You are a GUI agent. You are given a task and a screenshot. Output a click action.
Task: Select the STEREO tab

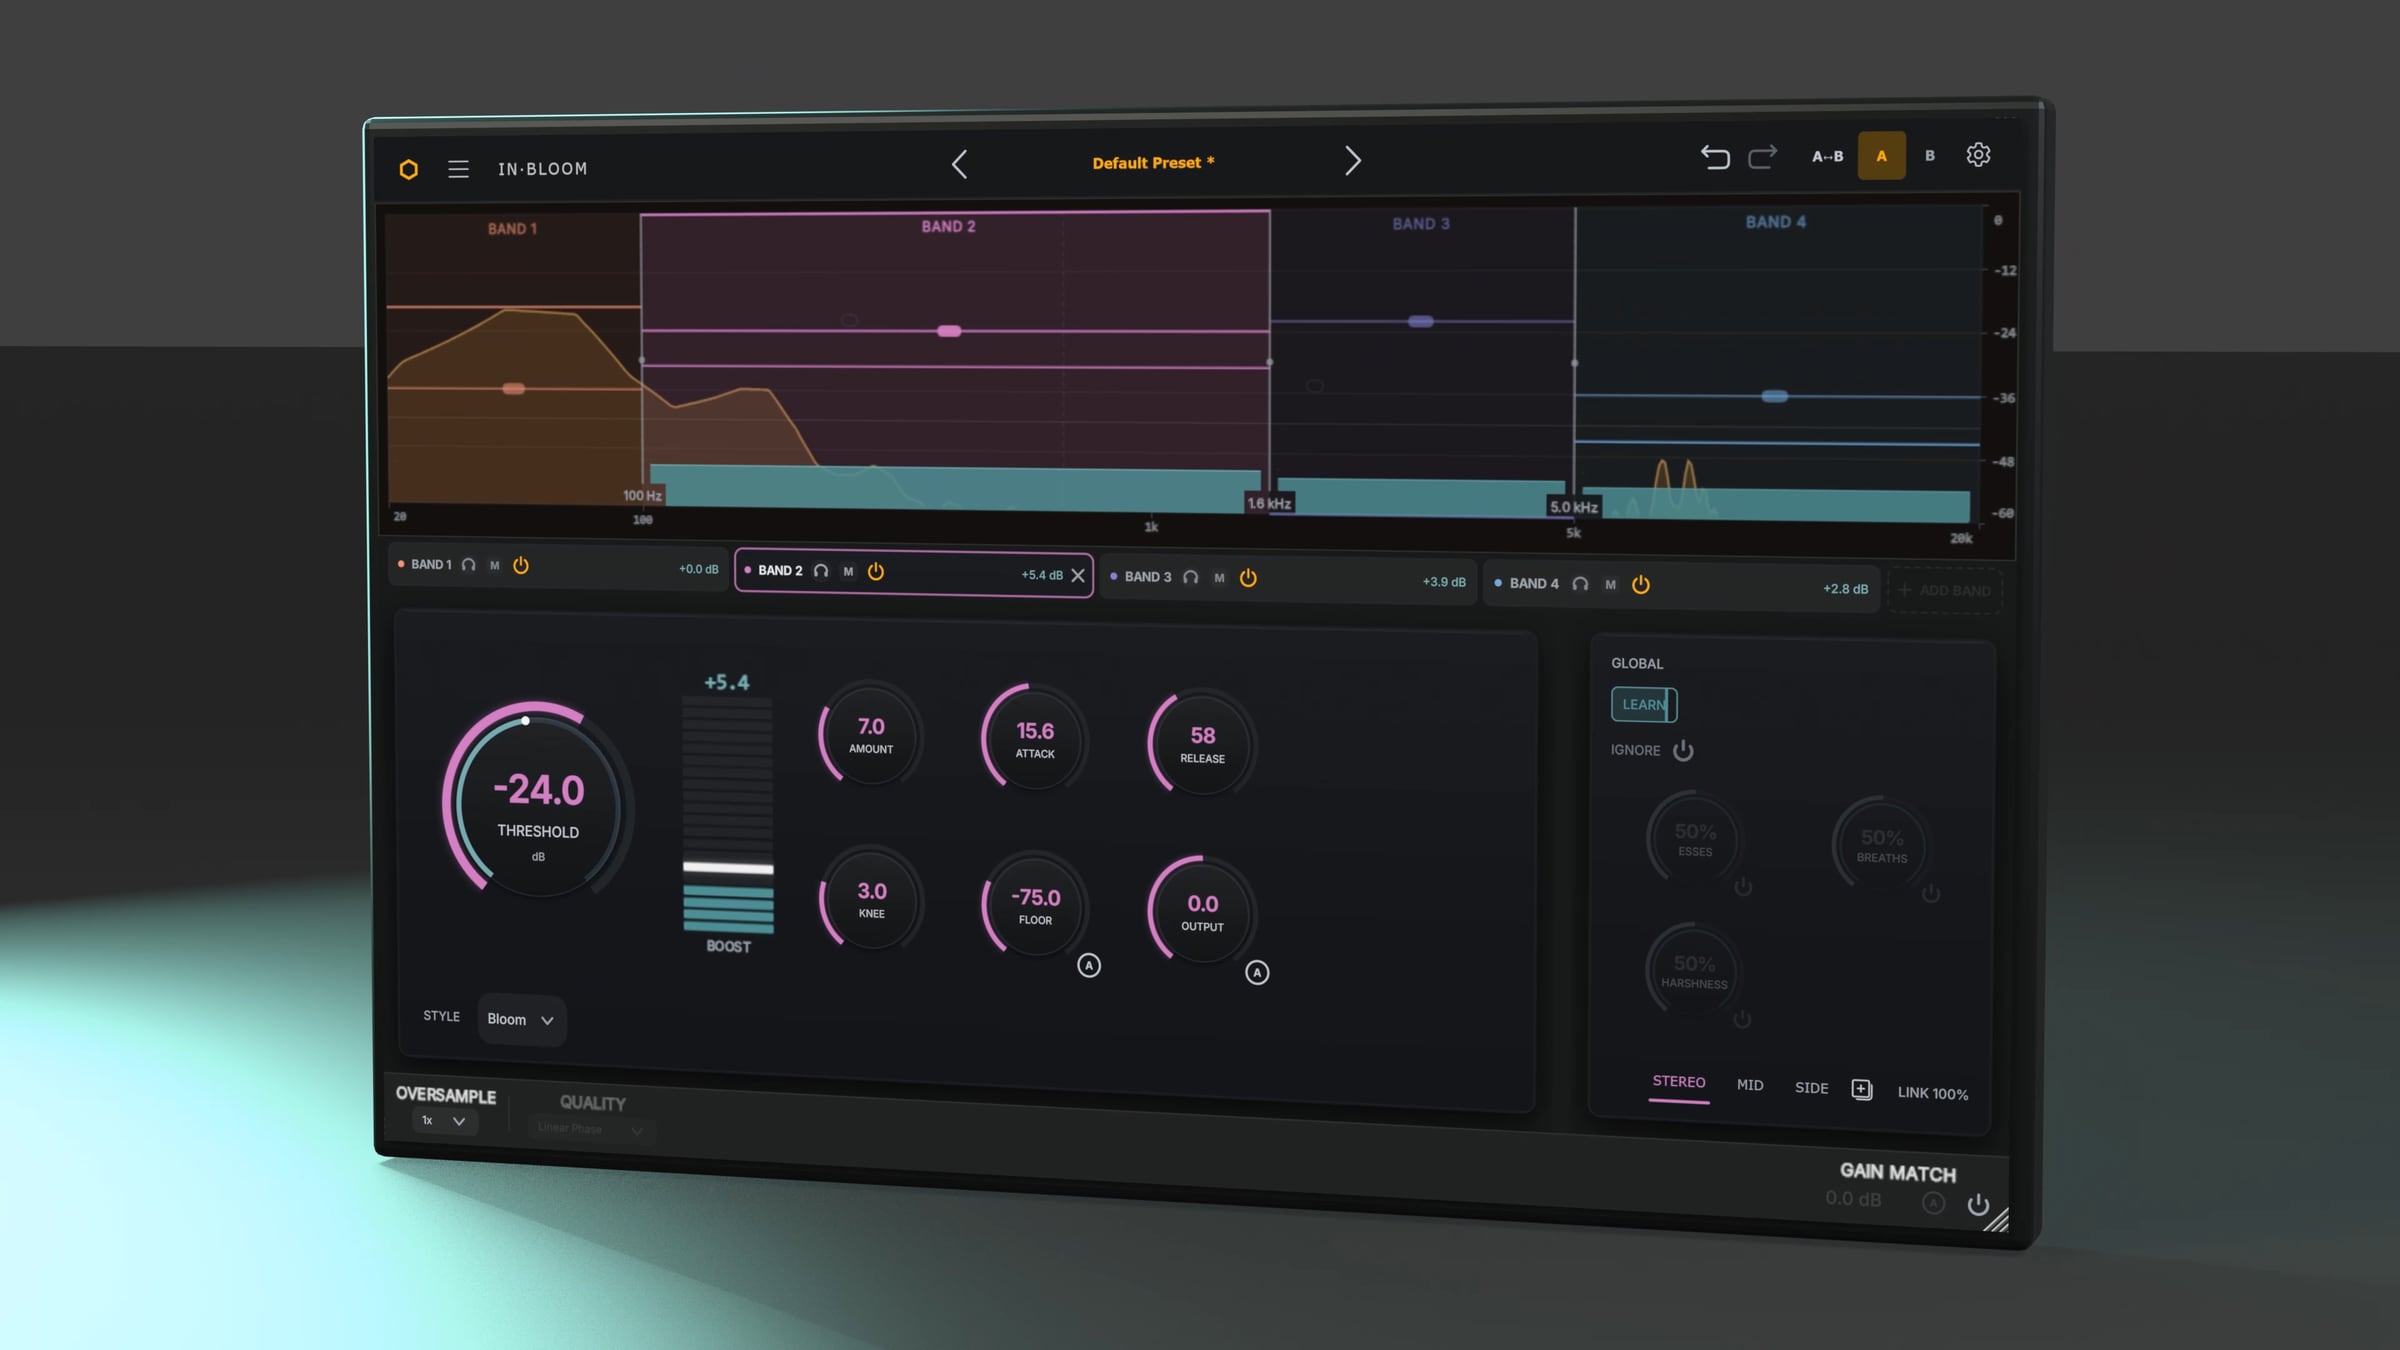click(1679, 1082)
